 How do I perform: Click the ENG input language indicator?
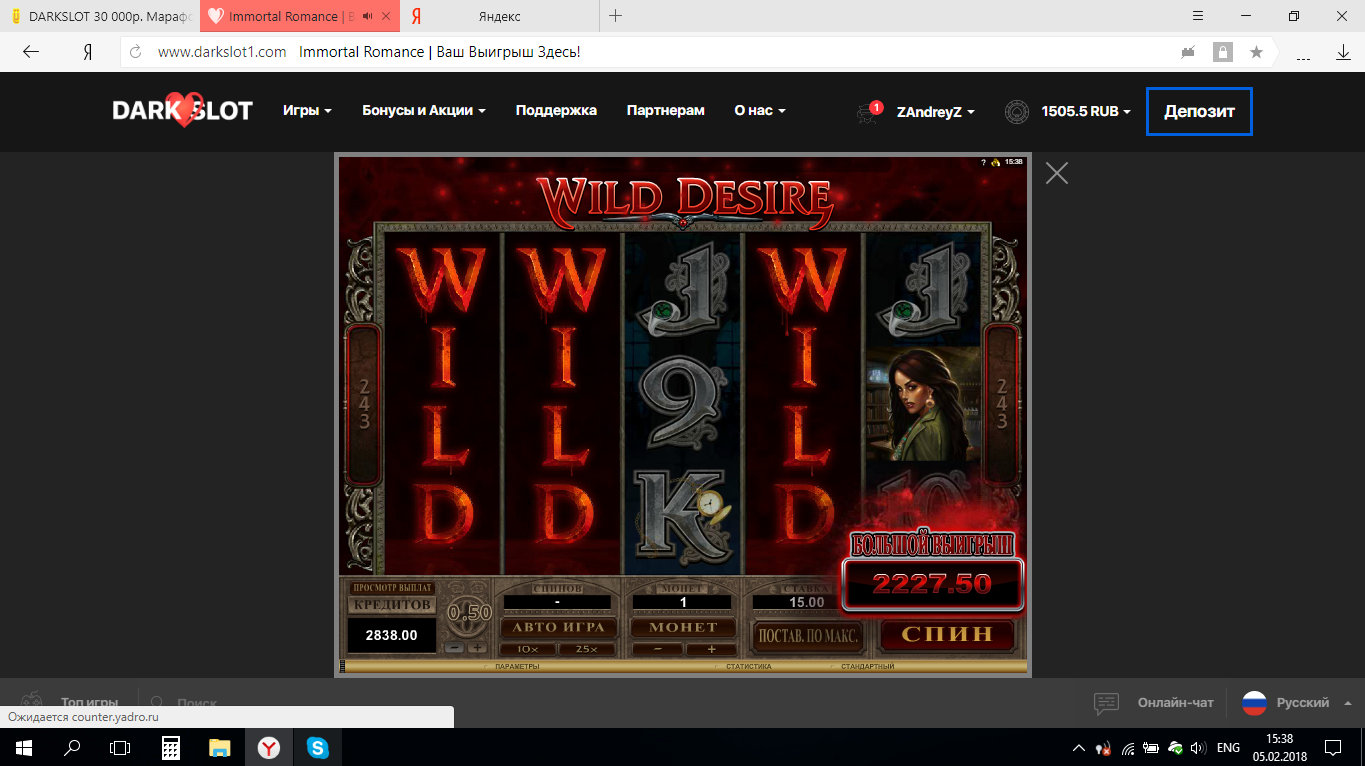(x=1229, y=748)
